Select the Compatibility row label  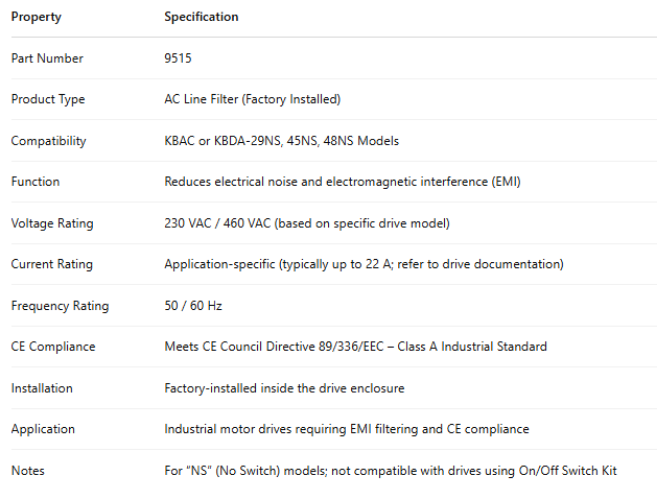tap(48, 141)
